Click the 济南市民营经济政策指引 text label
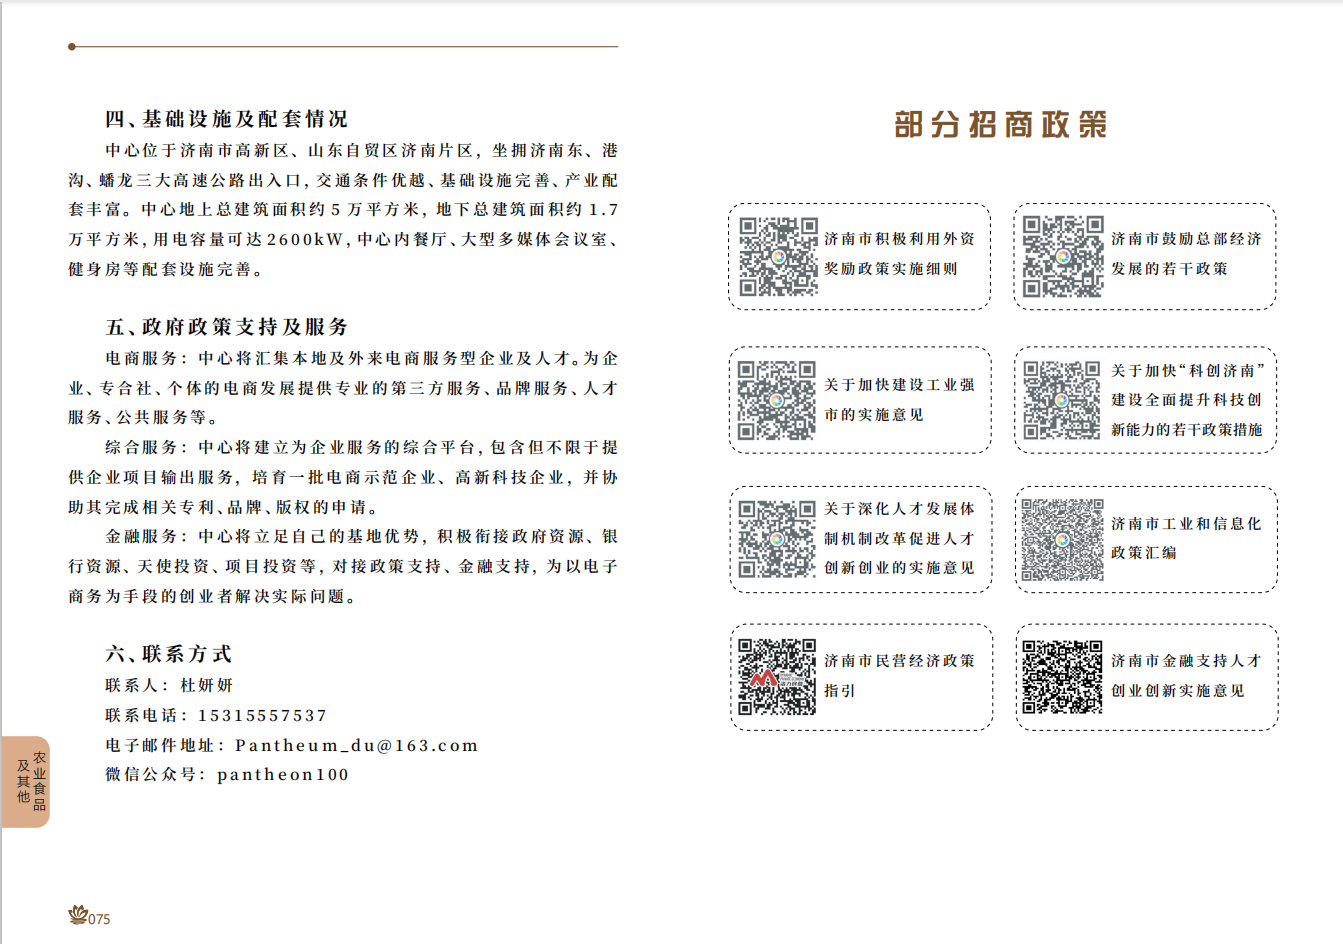 tap(898, 675)
